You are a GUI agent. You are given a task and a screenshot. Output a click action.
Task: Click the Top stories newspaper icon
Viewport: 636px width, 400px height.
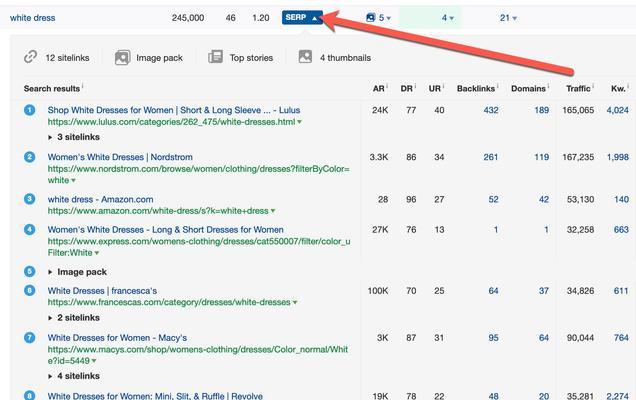(x=215, y=57)
